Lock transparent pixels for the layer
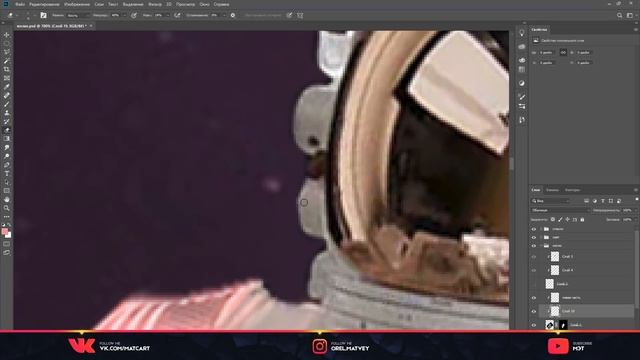 [553, 220]
